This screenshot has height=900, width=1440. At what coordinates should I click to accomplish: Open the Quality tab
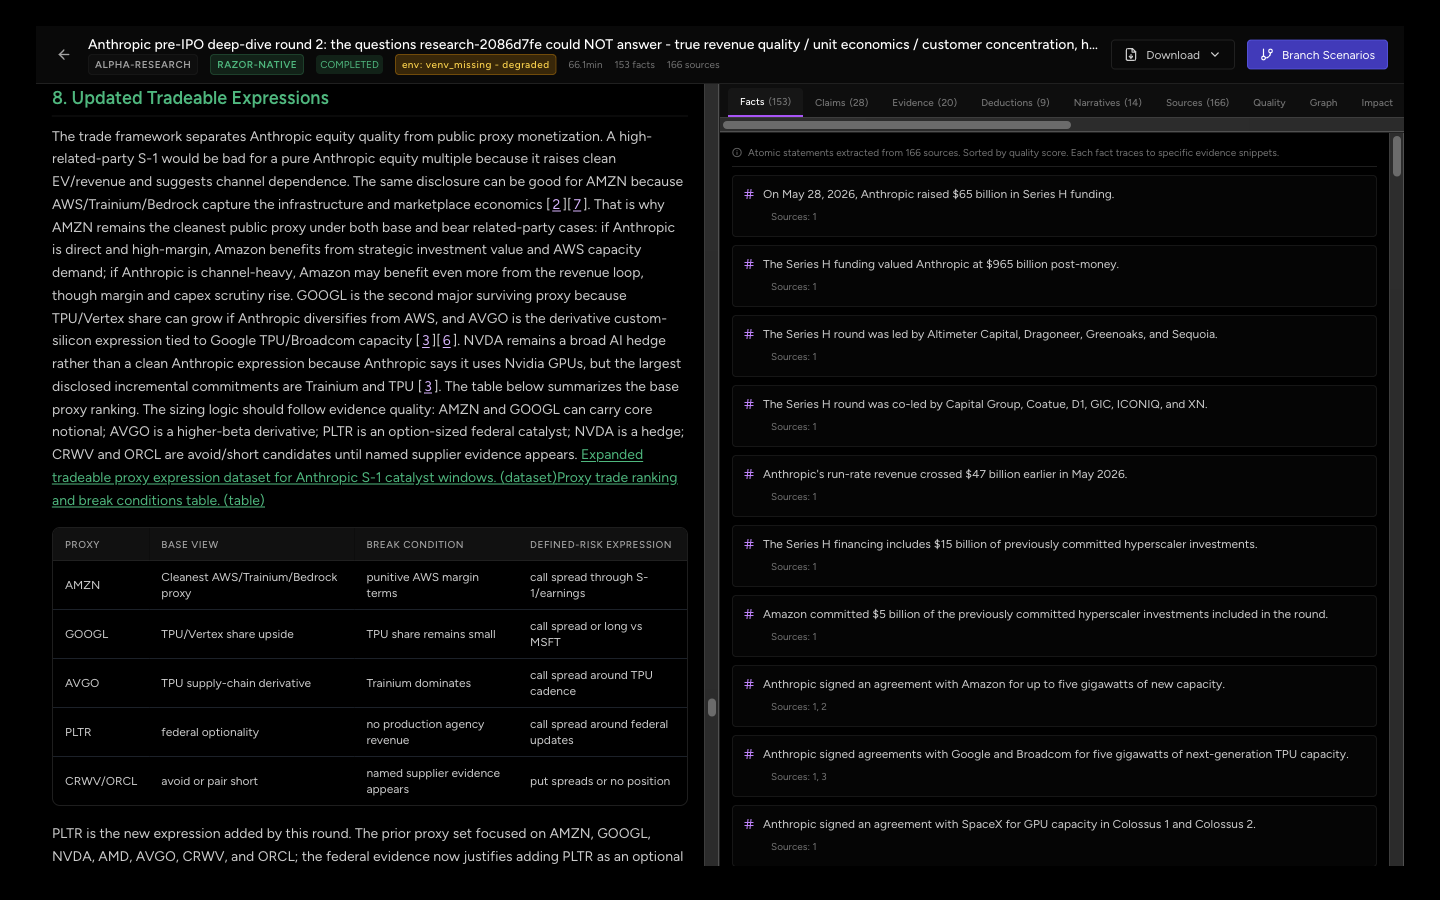[x=1269, y=103]
